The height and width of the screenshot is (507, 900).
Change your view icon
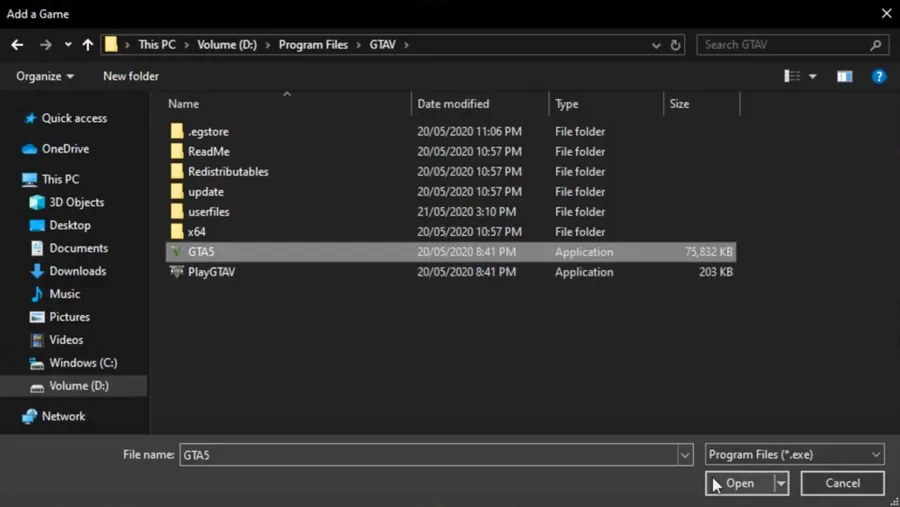pyautogui.click(x=792, y=76)
